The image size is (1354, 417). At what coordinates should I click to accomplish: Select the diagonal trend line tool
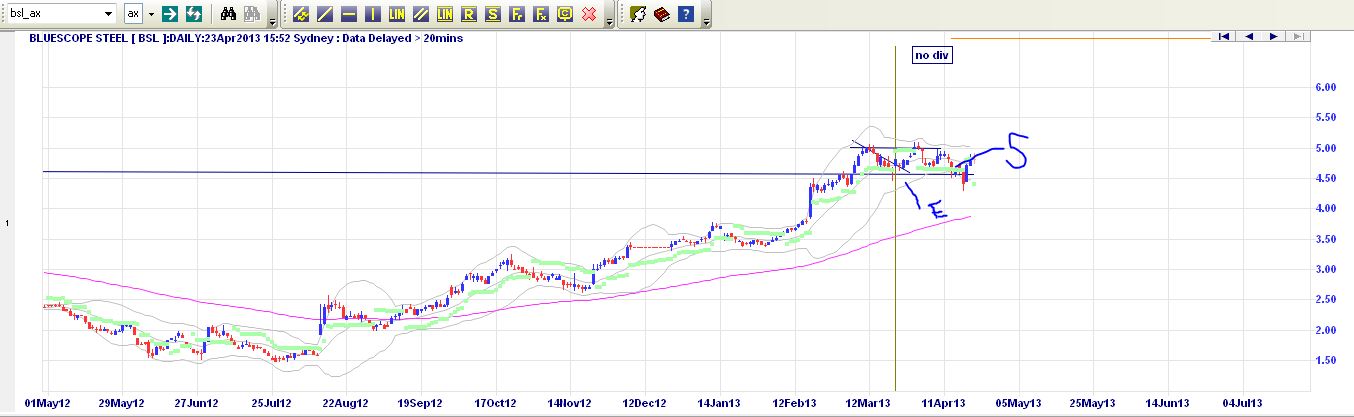pyautogui.click(x=324, y=14)
